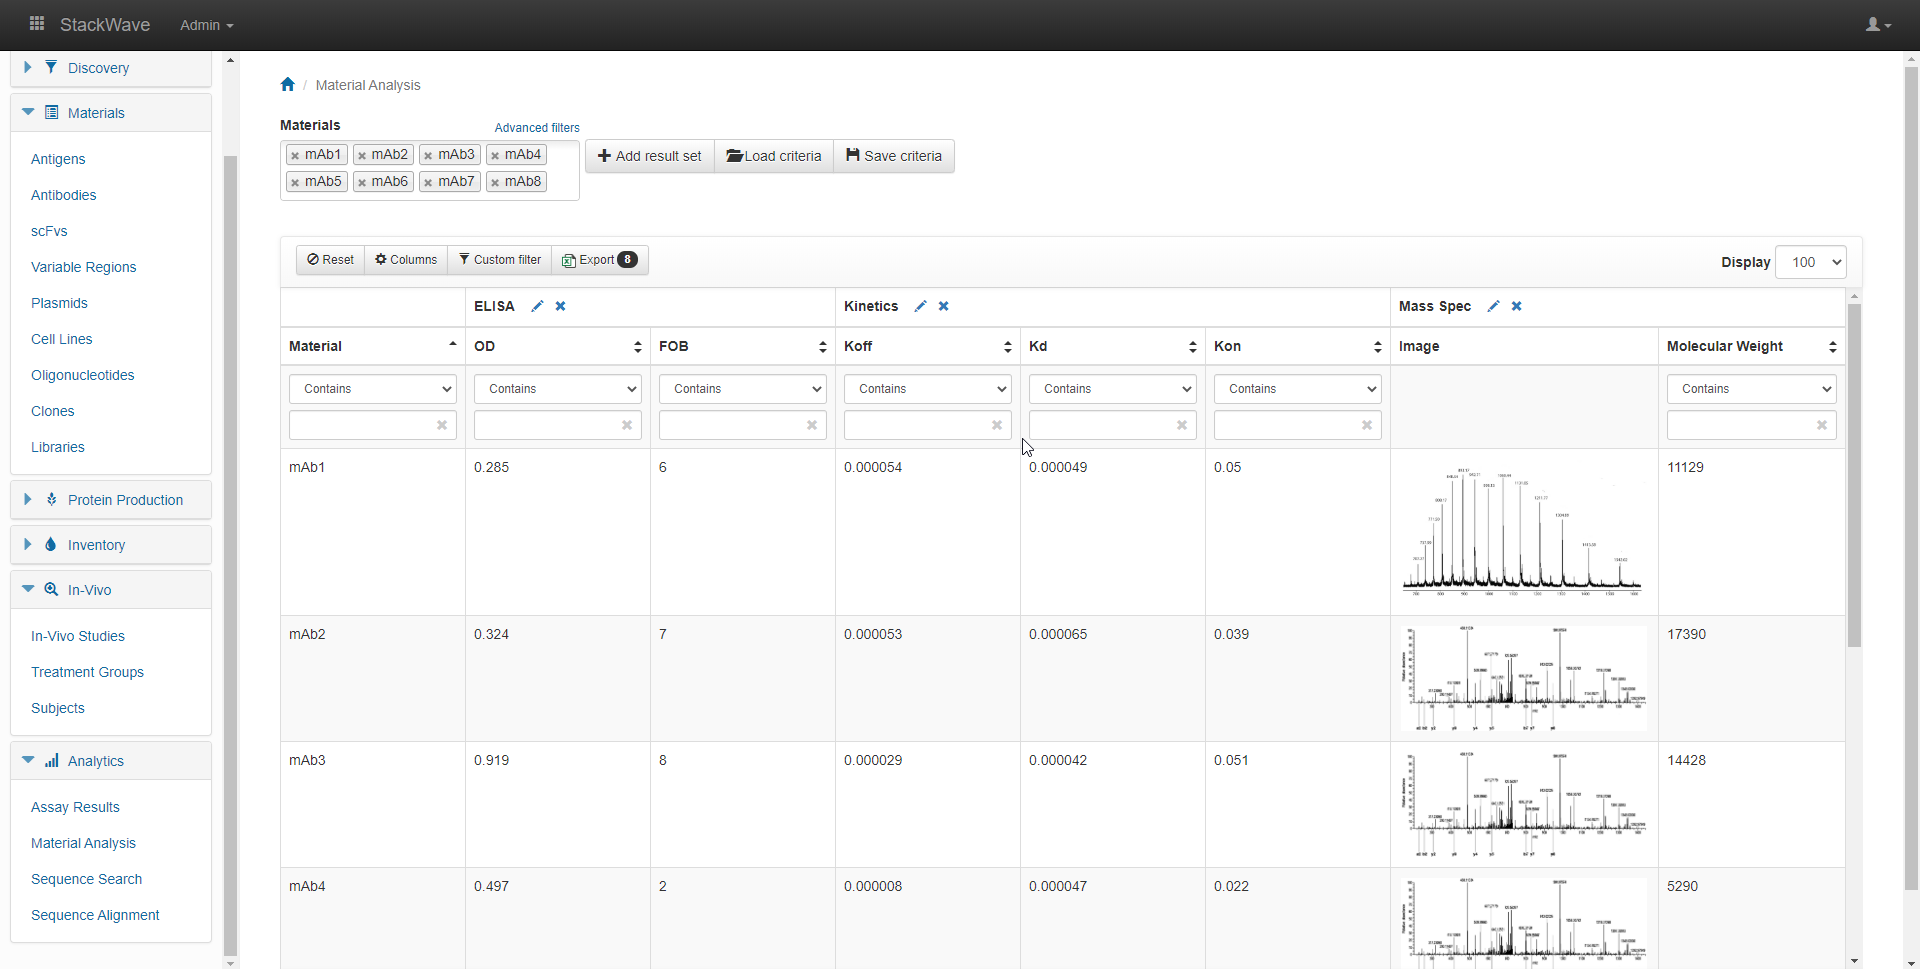Viewport: 1920px width, 969px height.
Task: Sort by Molecular Weight column
Action: (x=1832, y=347)
